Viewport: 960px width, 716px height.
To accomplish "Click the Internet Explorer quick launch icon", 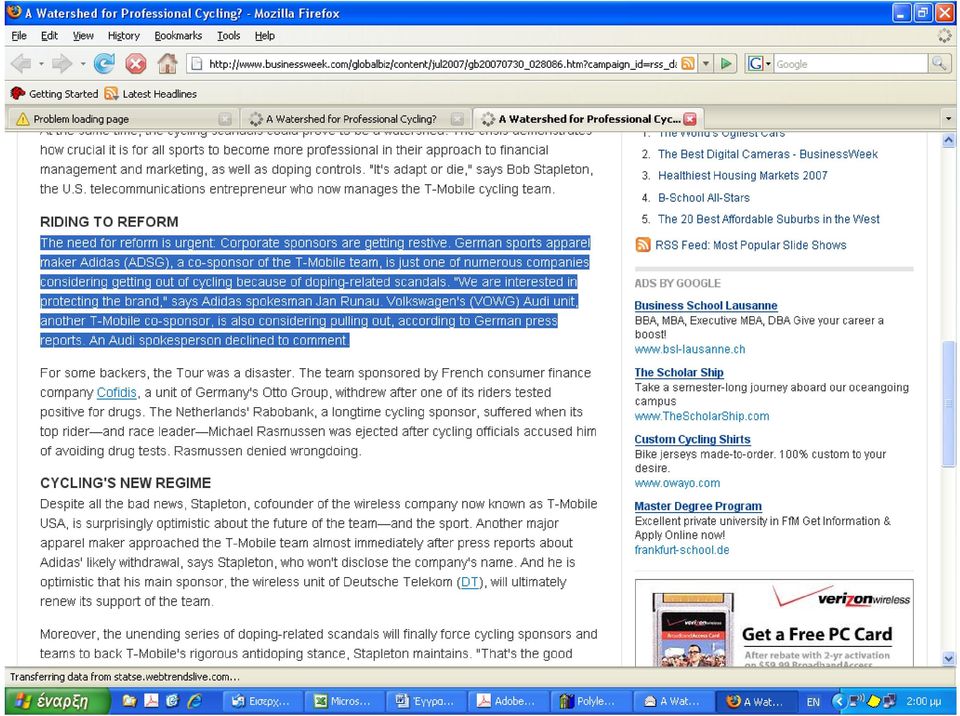I will (195, 701).
